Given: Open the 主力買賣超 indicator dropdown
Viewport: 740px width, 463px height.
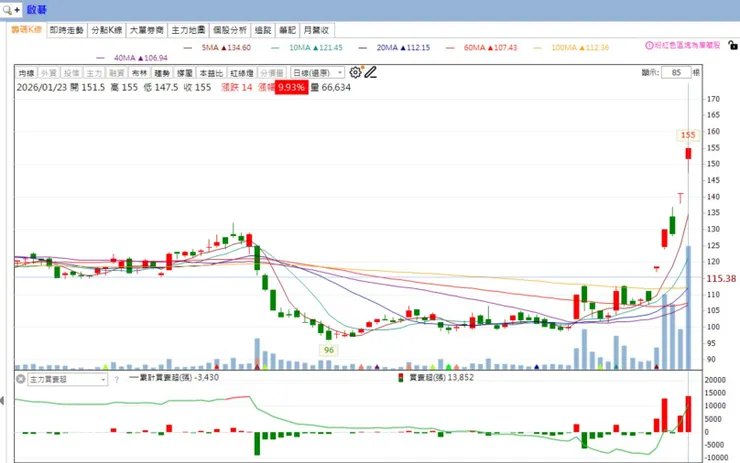Looking at the screenshot, I should (67, 379).
